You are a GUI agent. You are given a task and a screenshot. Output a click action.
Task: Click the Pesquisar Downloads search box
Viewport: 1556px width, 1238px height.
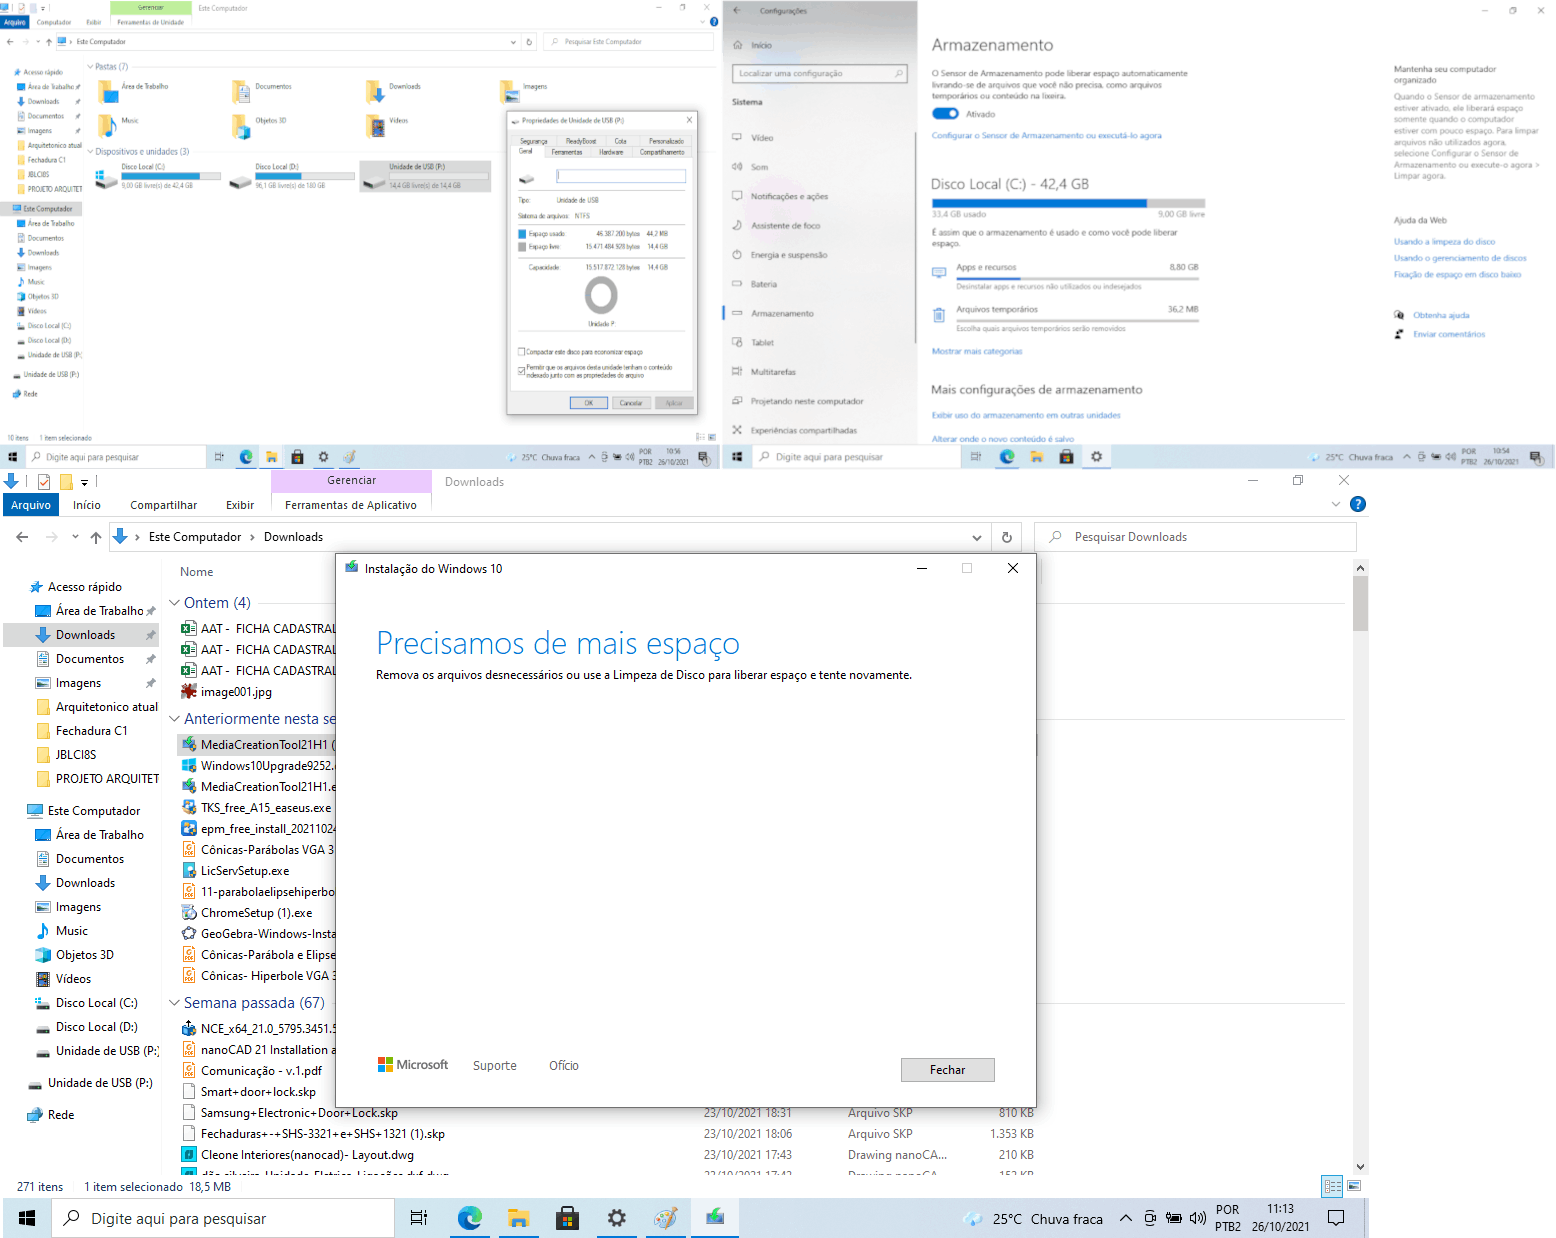(1195, 537)
